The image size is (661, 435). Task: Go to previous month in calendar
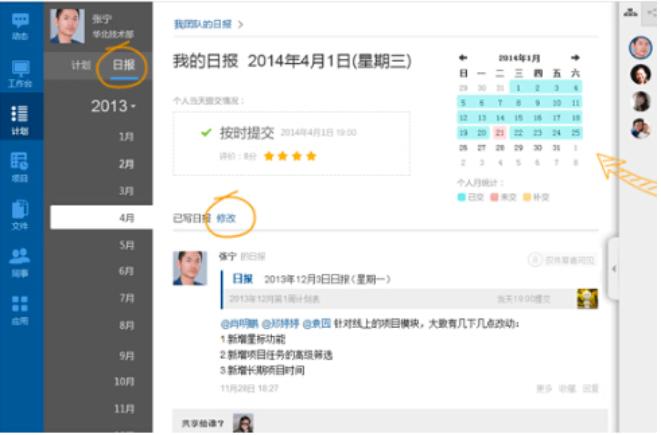tap(463, 57)
